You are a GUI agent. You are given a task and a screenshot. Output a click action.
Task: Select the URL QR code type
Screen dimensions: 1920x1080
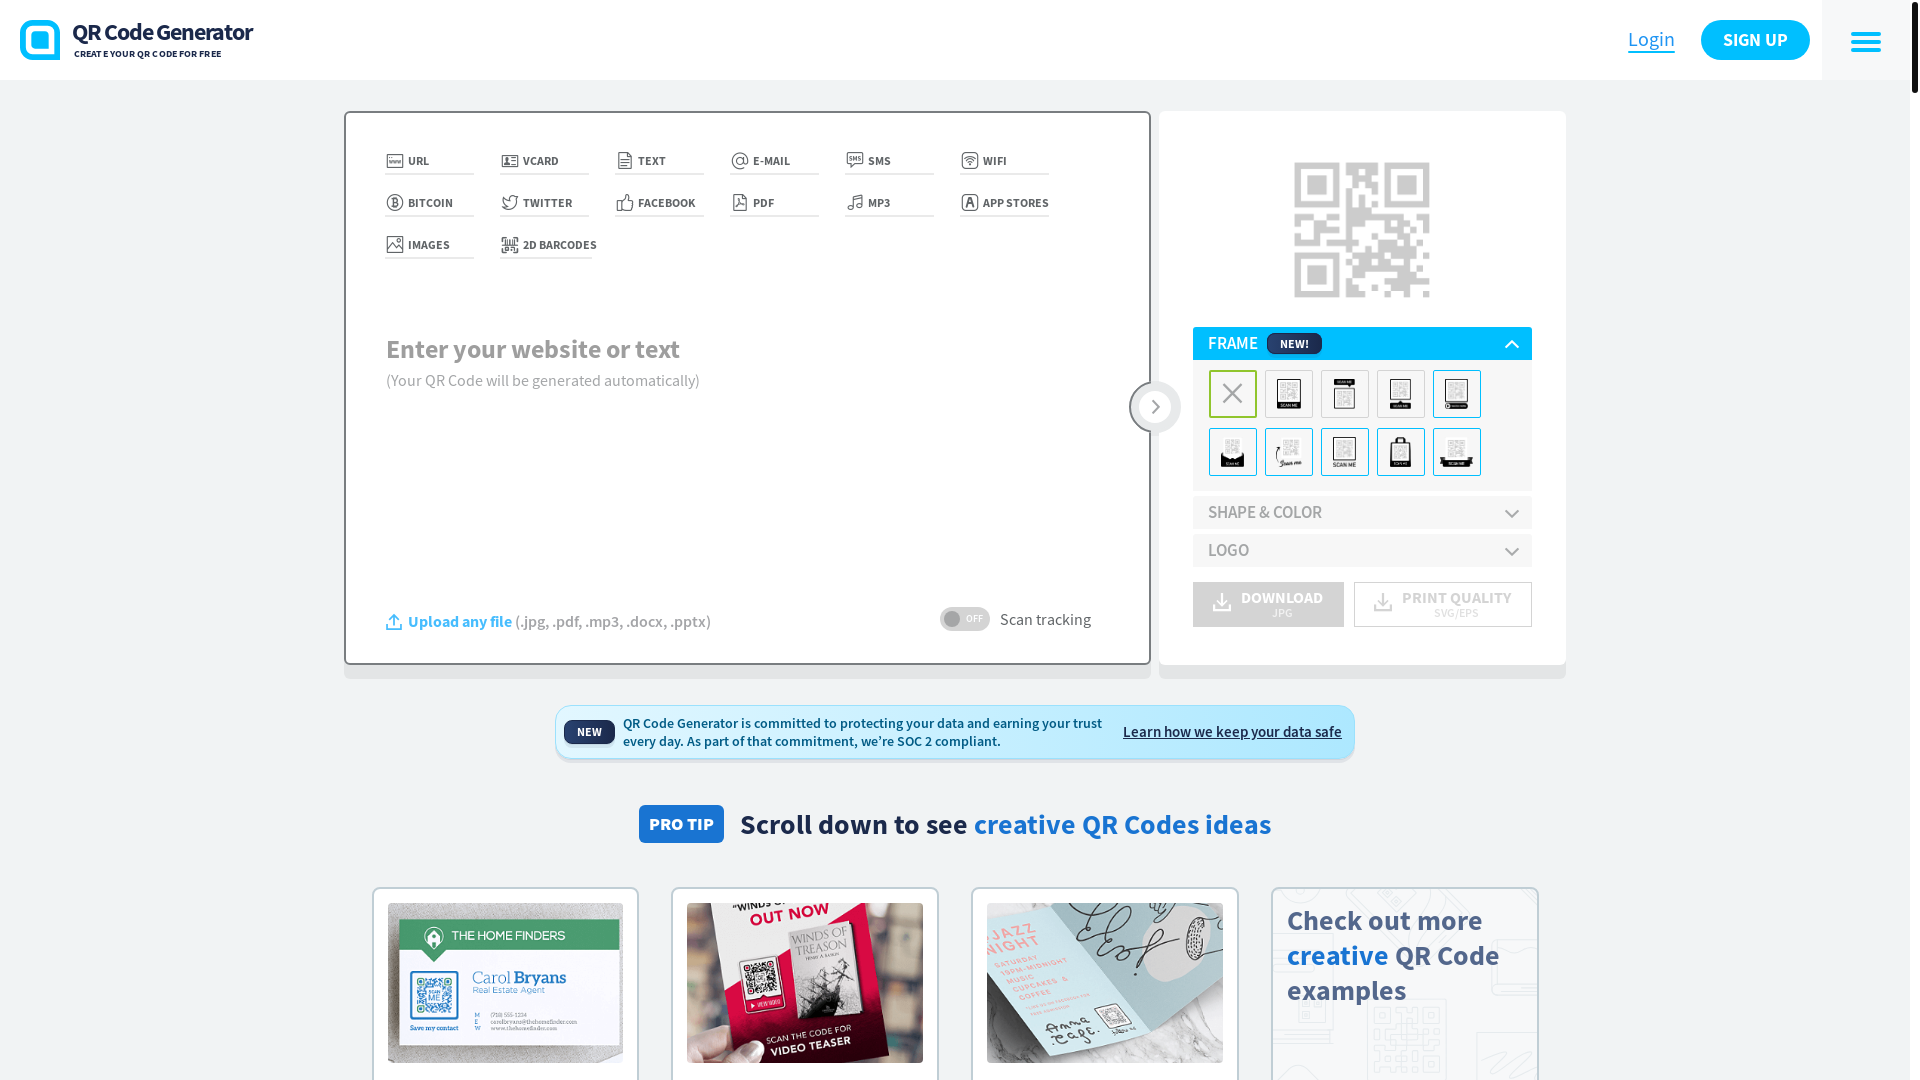pyautogui.click(x=429, y=161)
